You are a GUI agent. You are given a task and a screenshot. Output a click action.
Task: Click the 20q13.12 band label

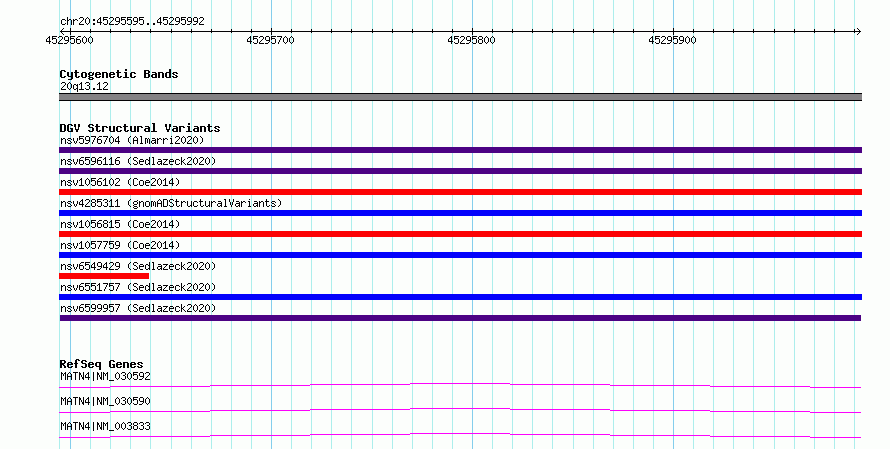coord(84,86)
